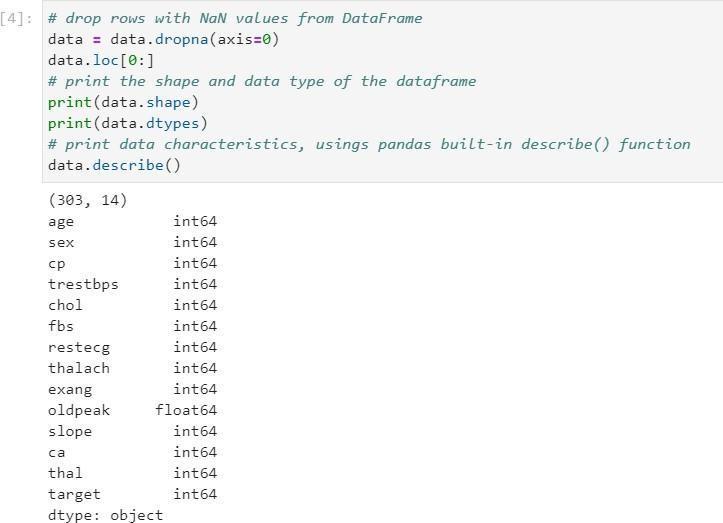The width and height of the screenshot is (723, 523).
Task: Click the cell execution prompt [4]
Action: 18,18
